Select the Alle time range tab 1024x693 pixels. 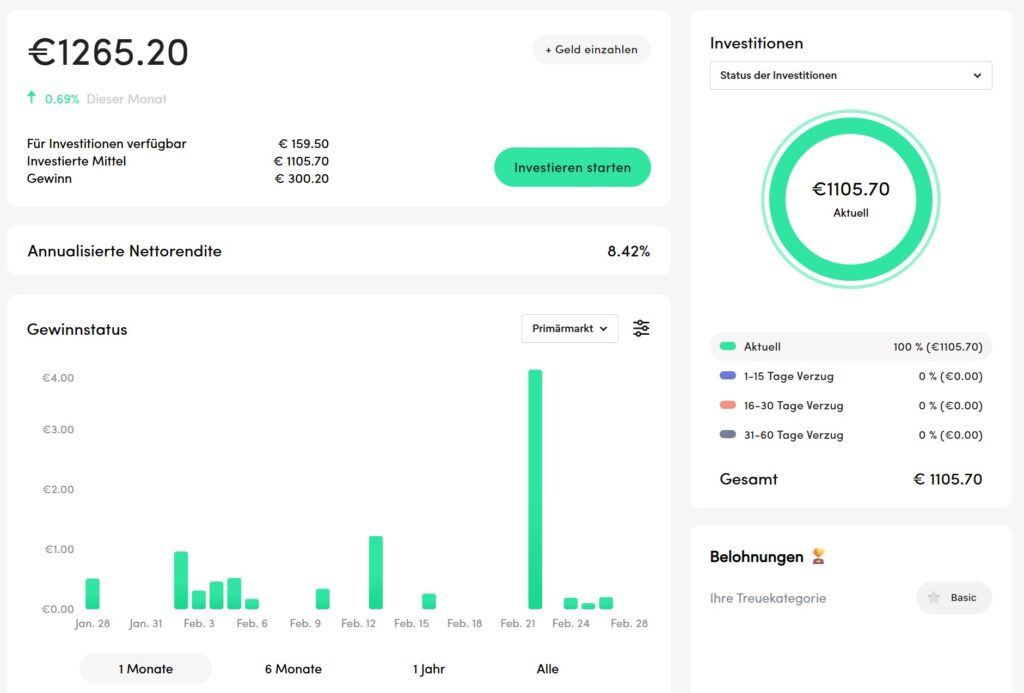pos(547,669)
